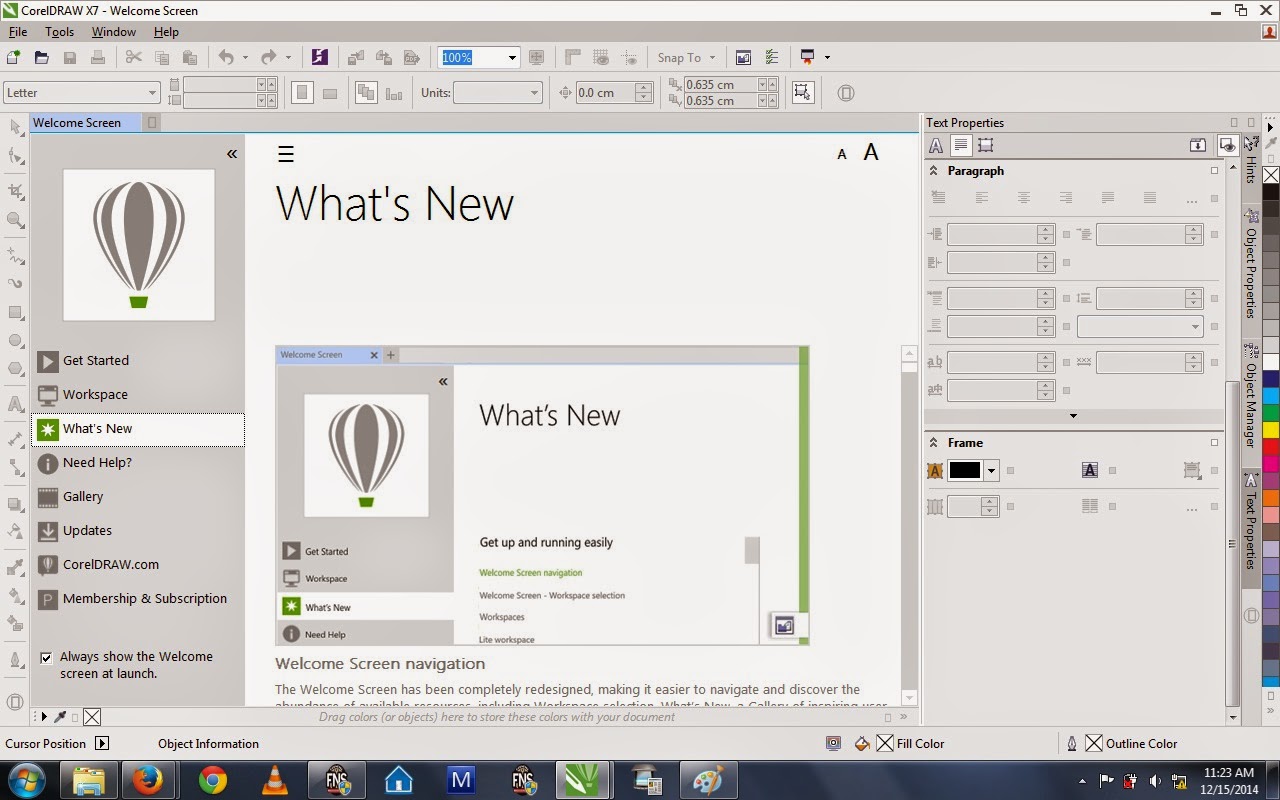
Task: Select the Shape tool in toolbox
Action: click(x=15, y=156)
